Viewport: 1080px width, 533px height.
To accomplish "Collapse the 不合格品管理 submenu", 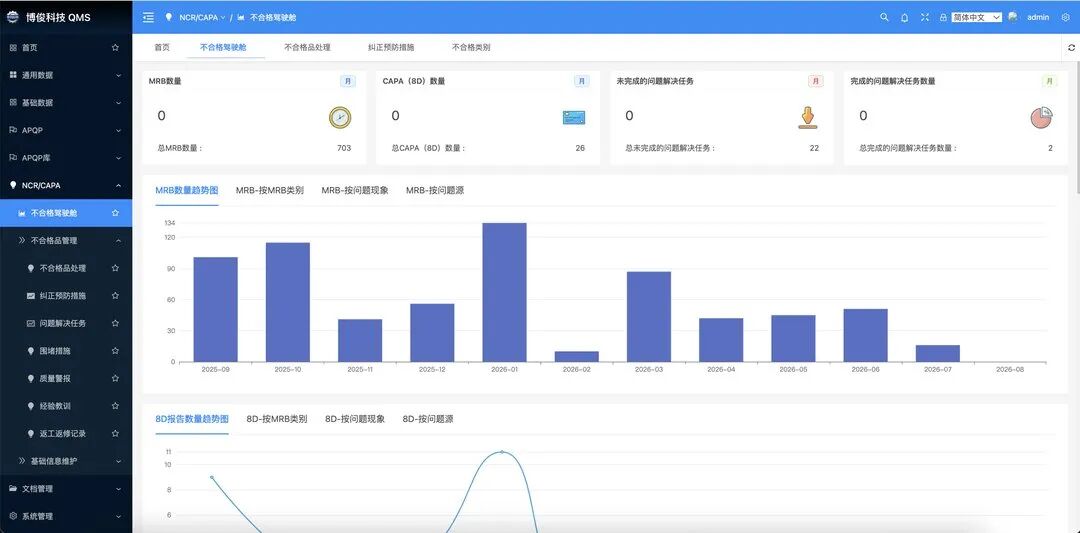I will pyautogui.click(x=66, y=240).
